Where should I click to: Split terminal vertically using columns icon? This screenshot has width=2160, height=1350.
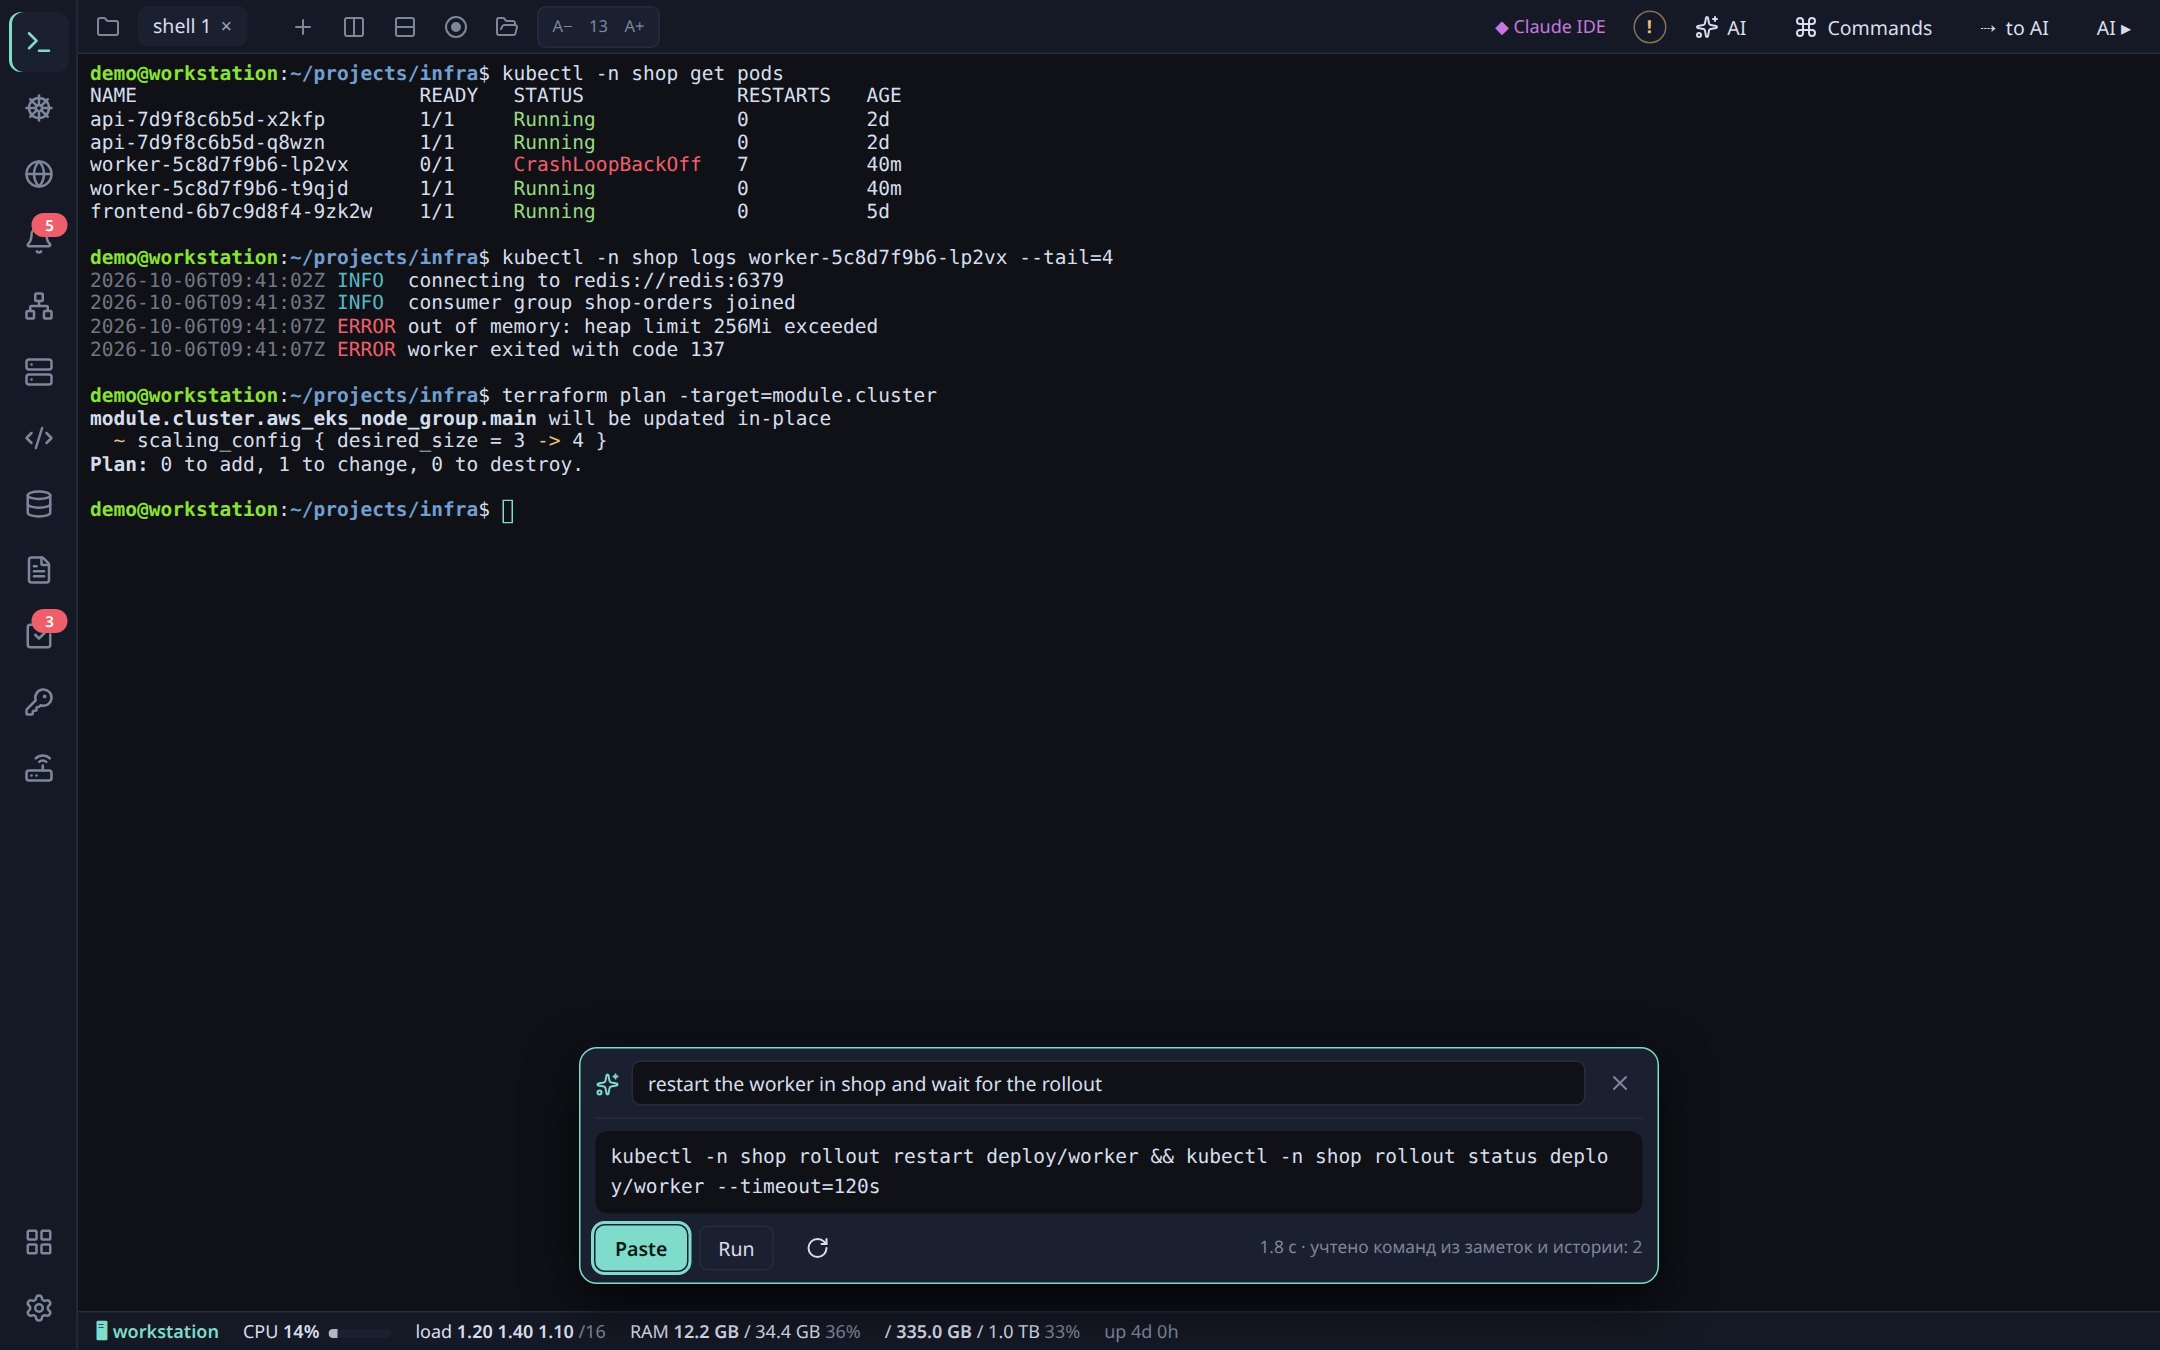[x=354, y=27]
